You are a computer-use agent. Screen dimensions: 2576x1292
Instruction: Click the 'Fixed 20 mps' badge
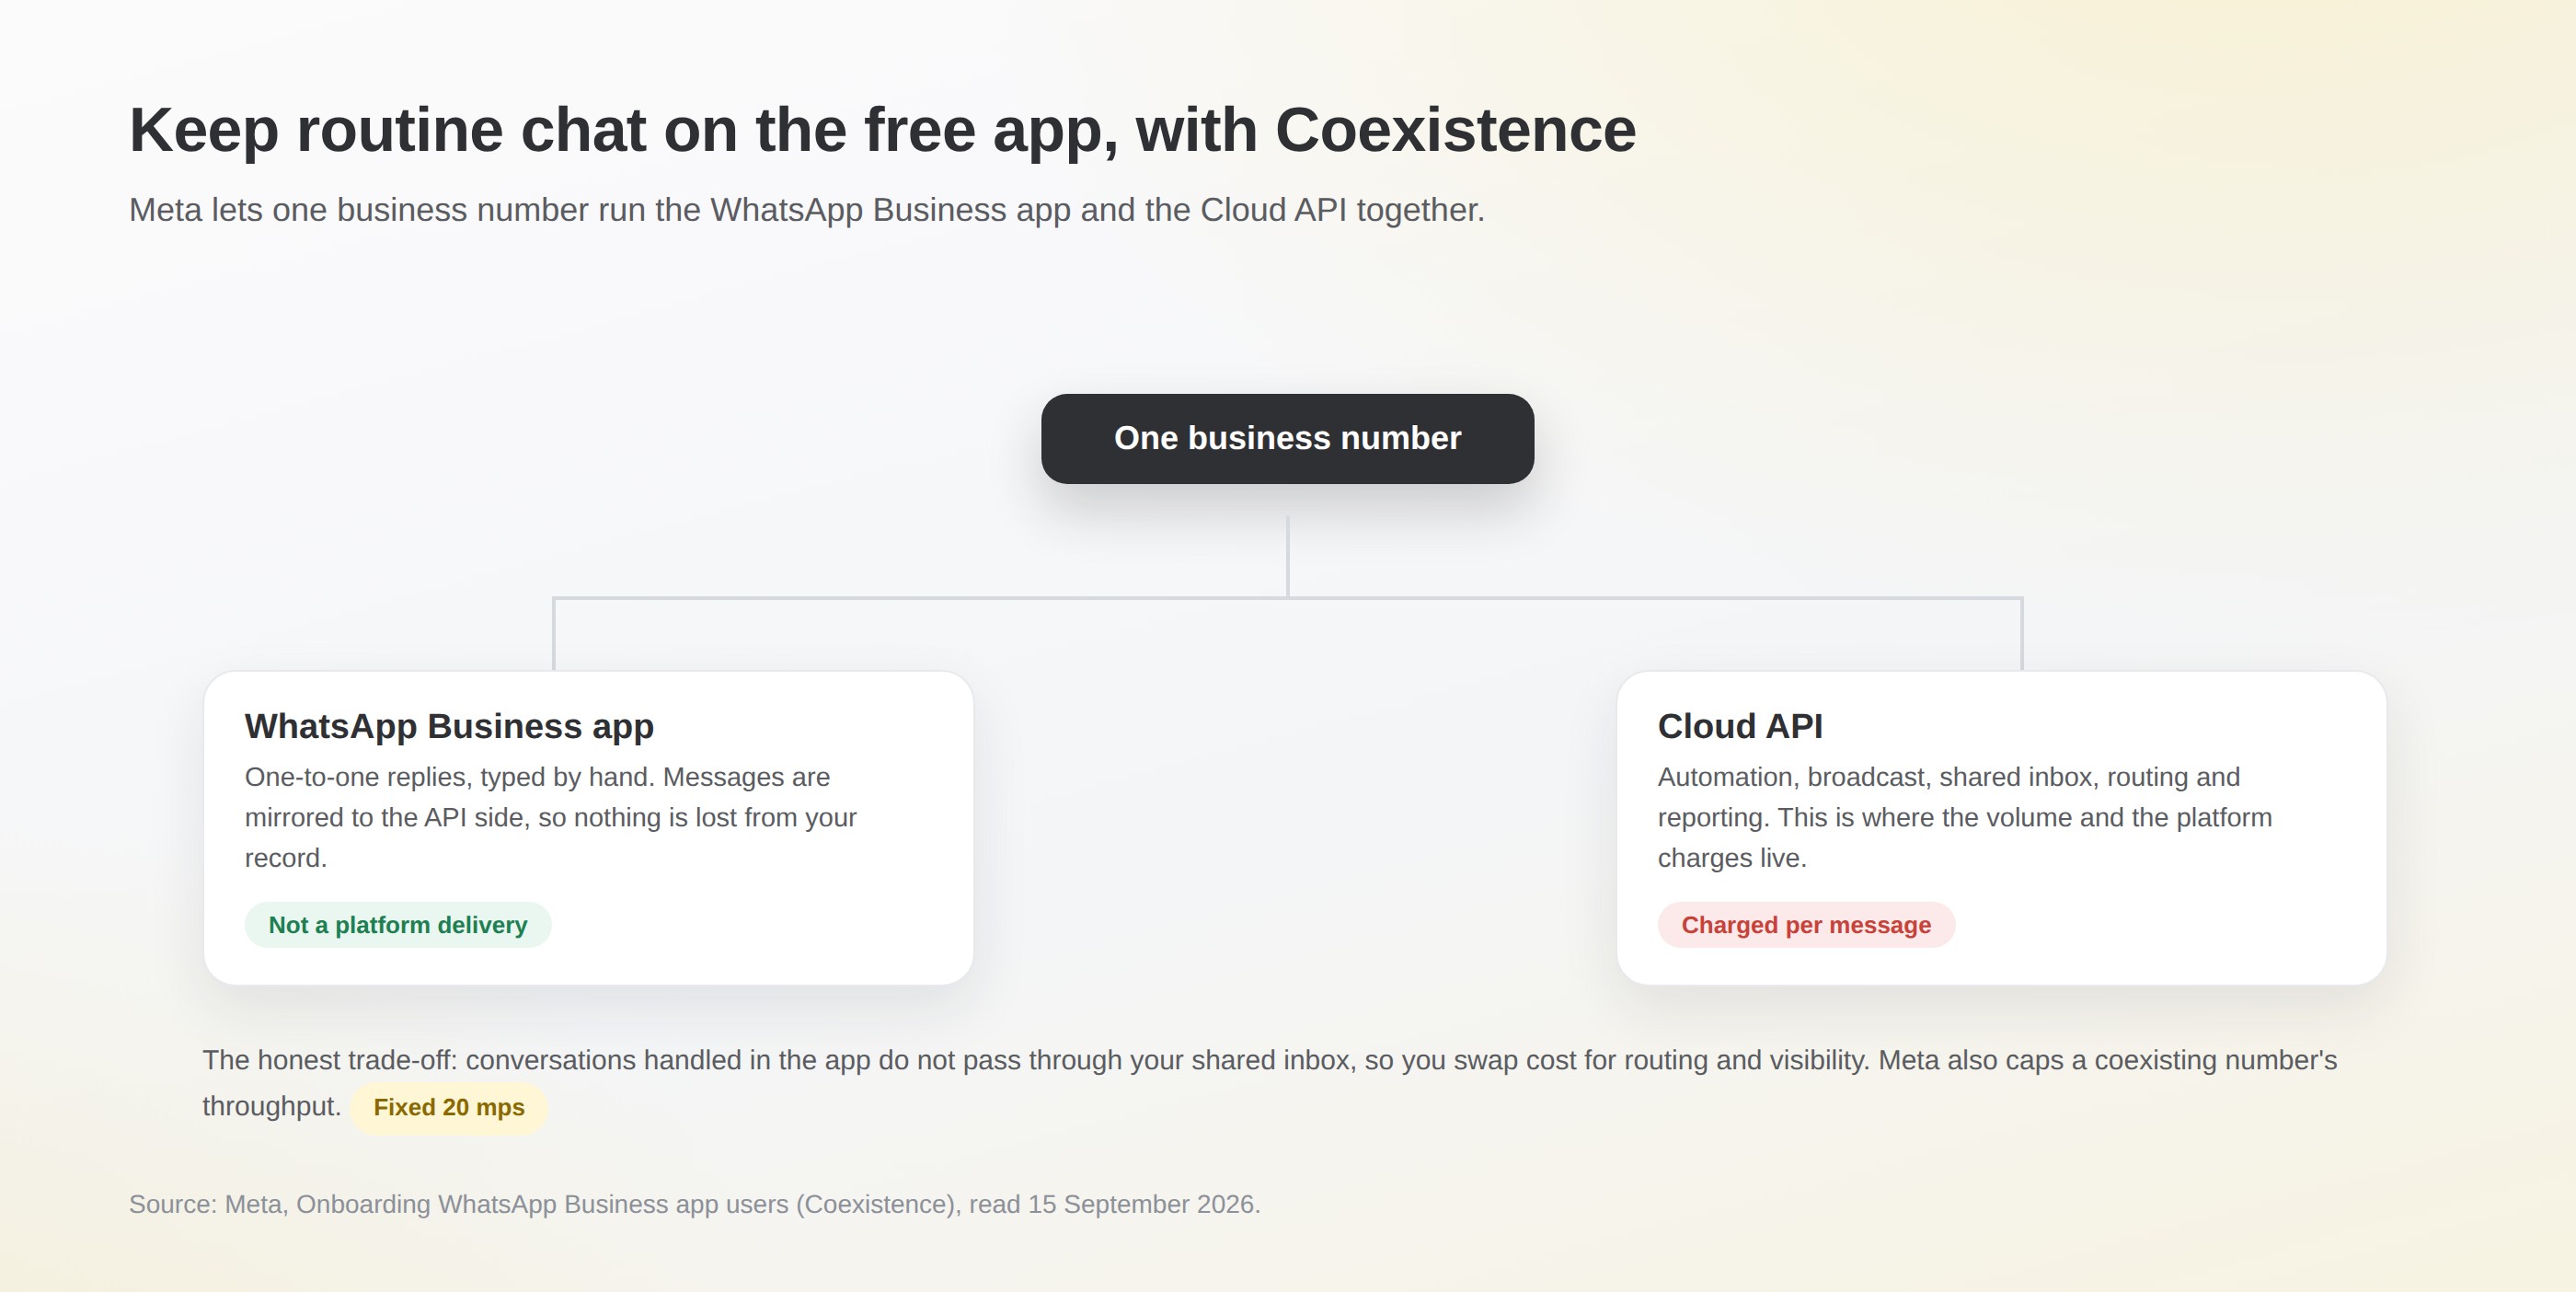pos(449,1107)
